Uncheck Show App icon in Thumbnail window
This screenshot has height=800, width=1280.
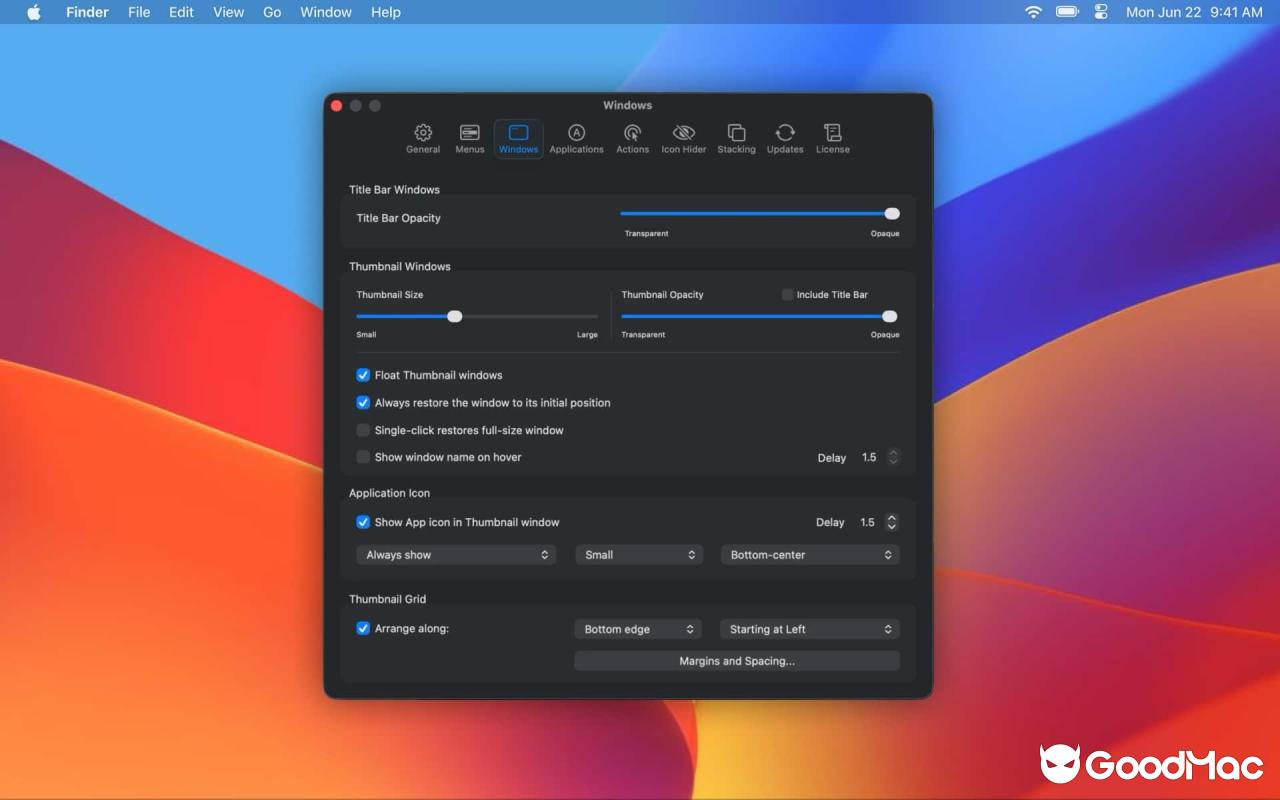pyautogui.click(x=363, y=522)
